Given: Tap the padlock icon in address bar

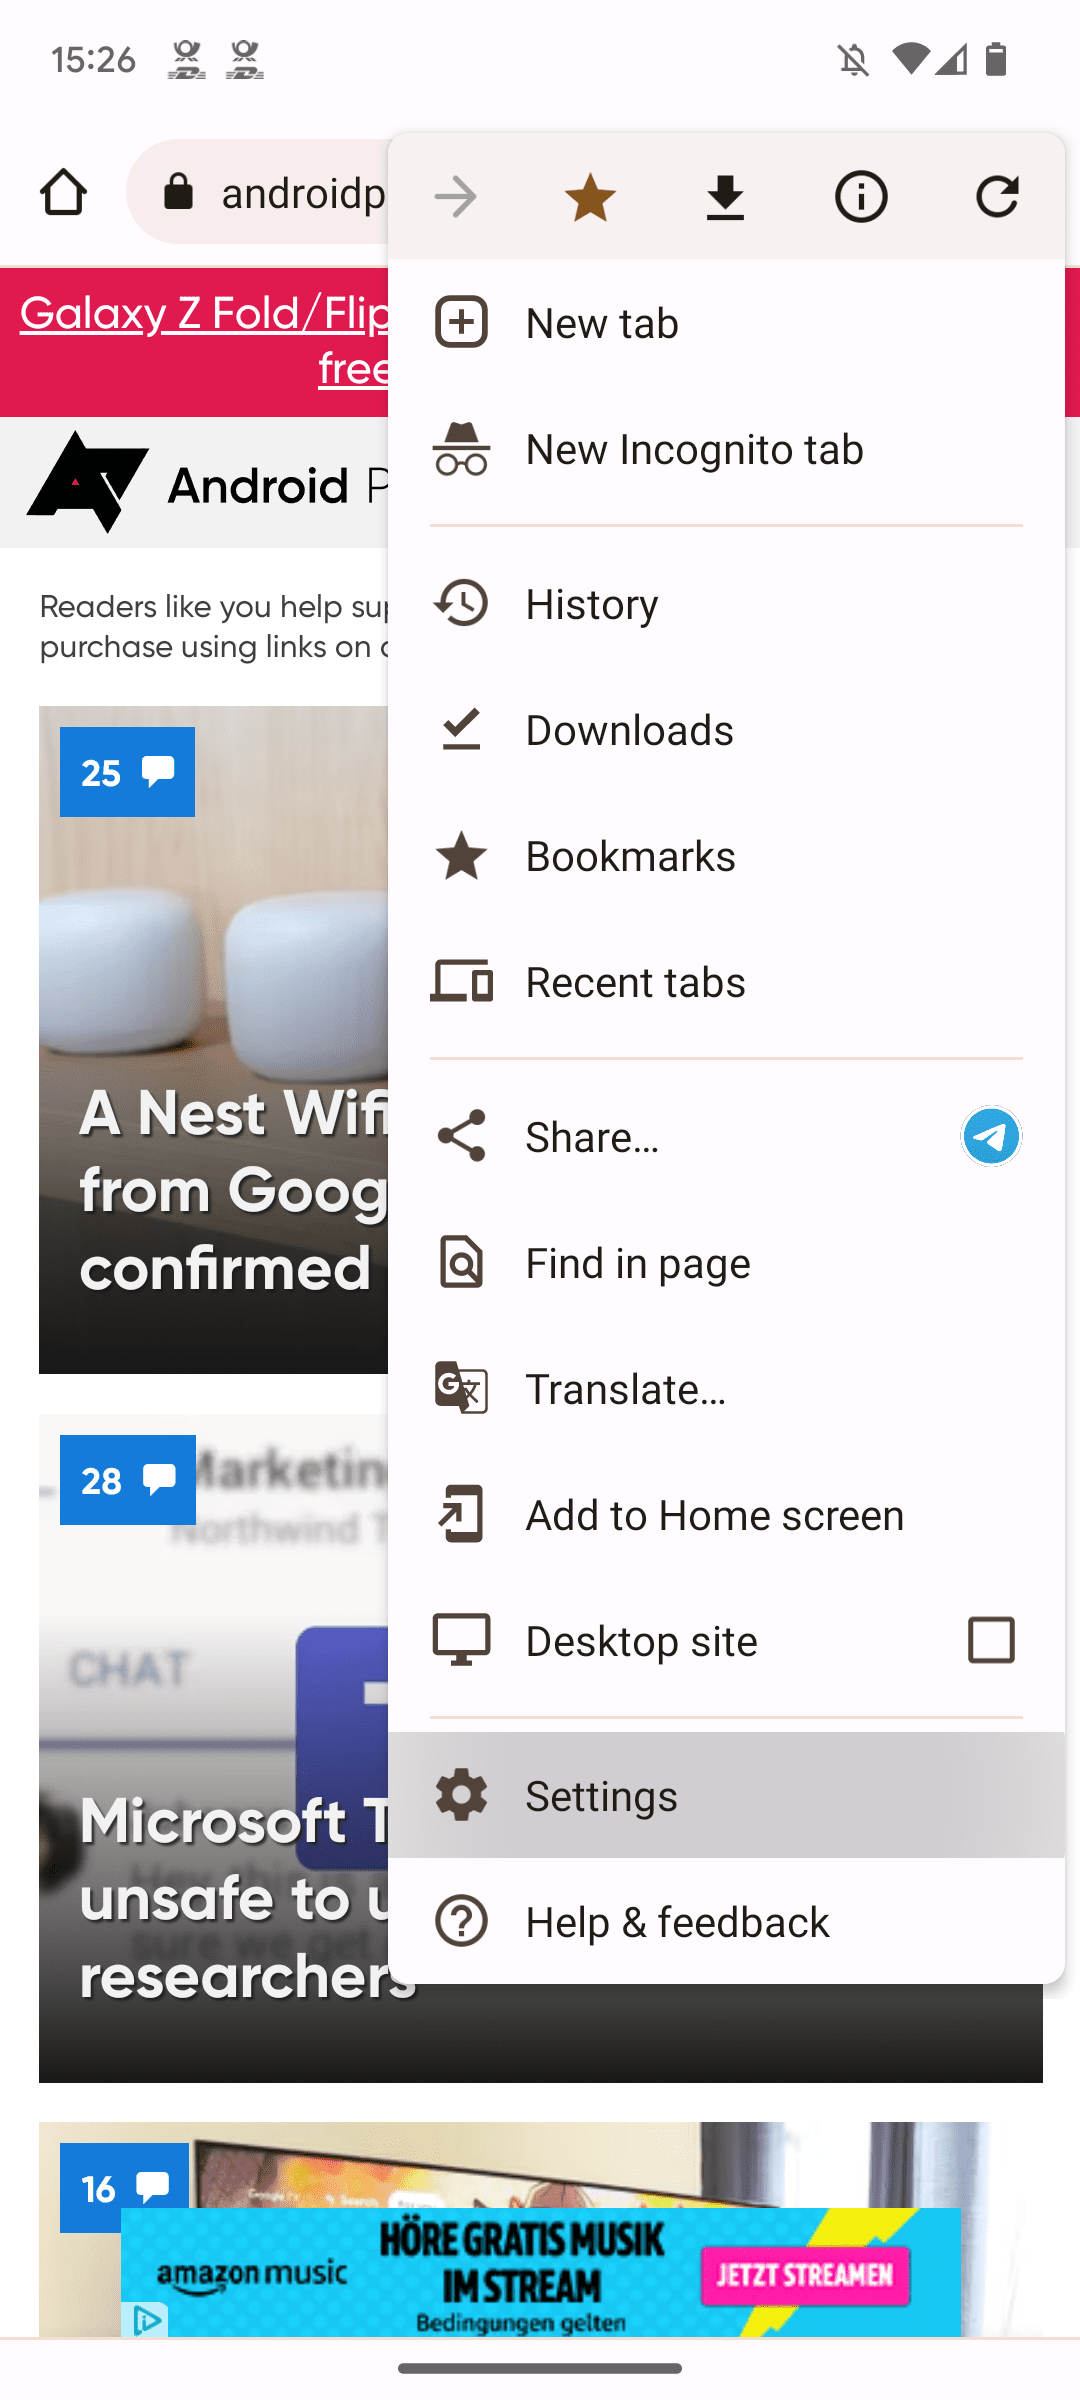Looking at the screenshot, I should coord(180,192).
